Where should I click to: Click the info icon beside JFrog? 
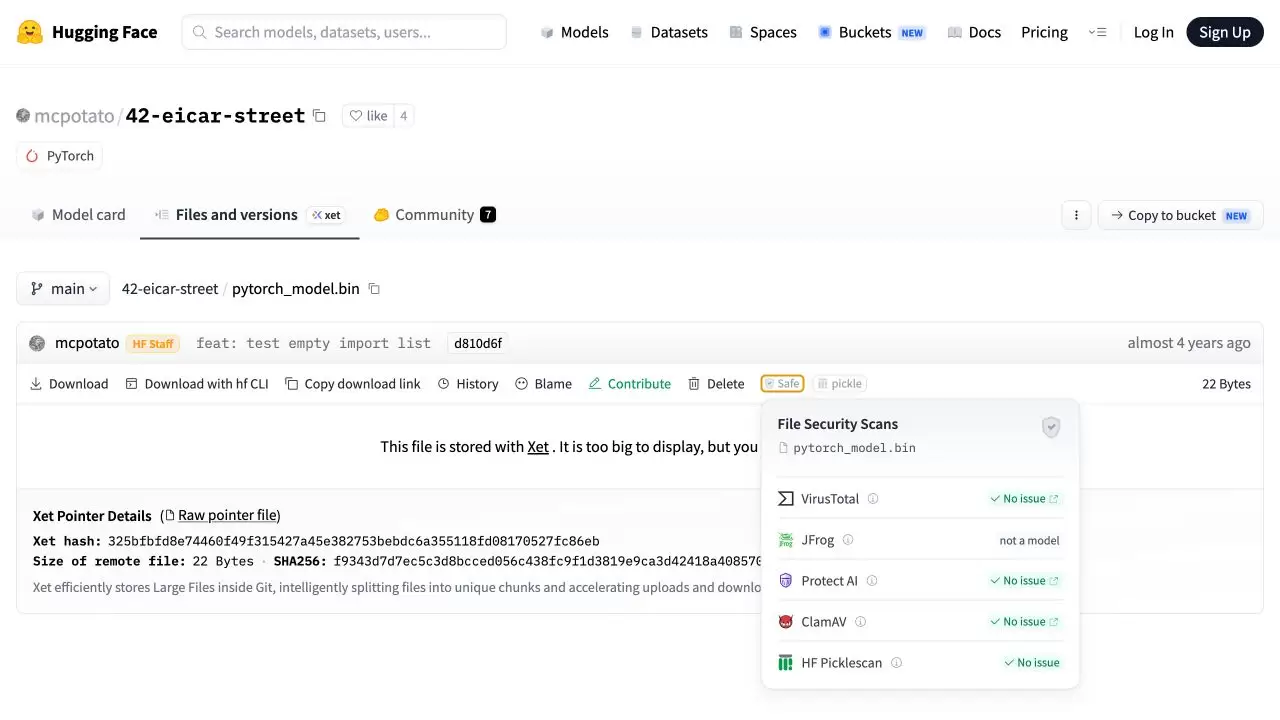848,540
